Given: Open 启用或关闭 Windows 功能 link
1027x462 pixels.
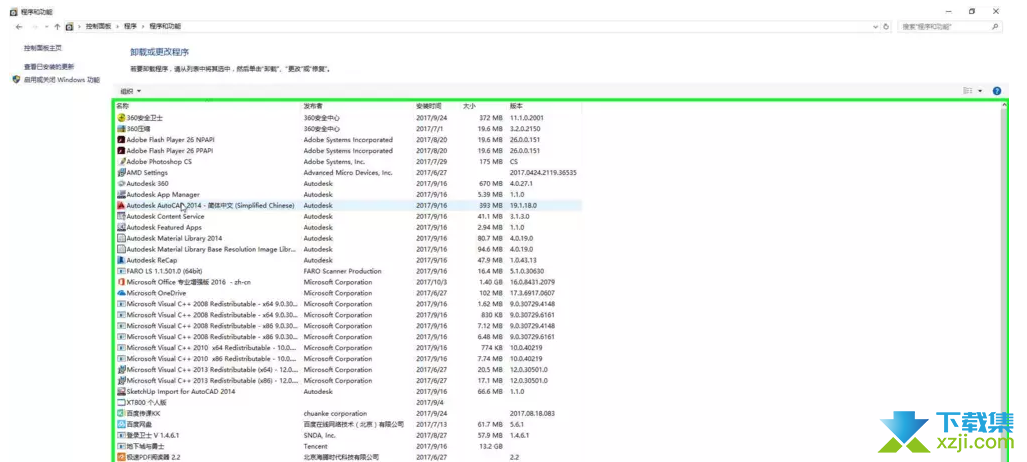Looking at the screenshot, I should coord(62,80).
